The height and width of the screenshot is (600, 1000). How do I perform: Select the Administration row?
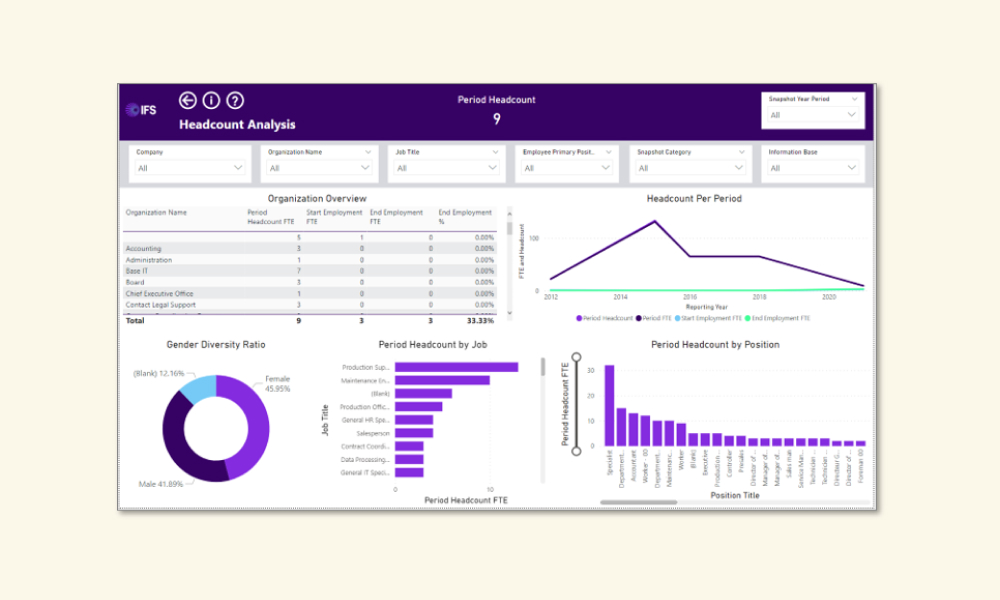click(x=309, y=260)
